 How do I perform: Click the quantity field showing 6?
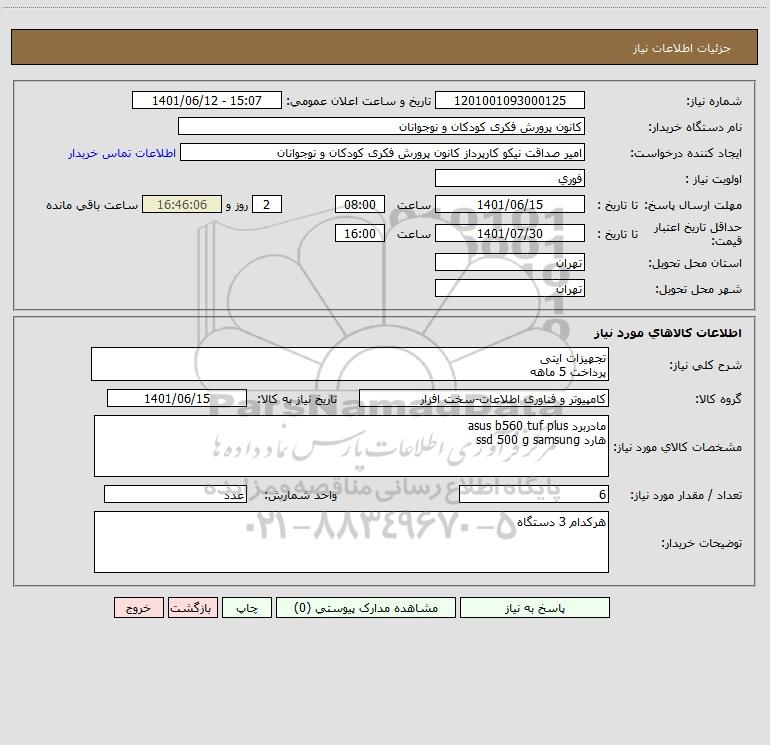(534, 494)
